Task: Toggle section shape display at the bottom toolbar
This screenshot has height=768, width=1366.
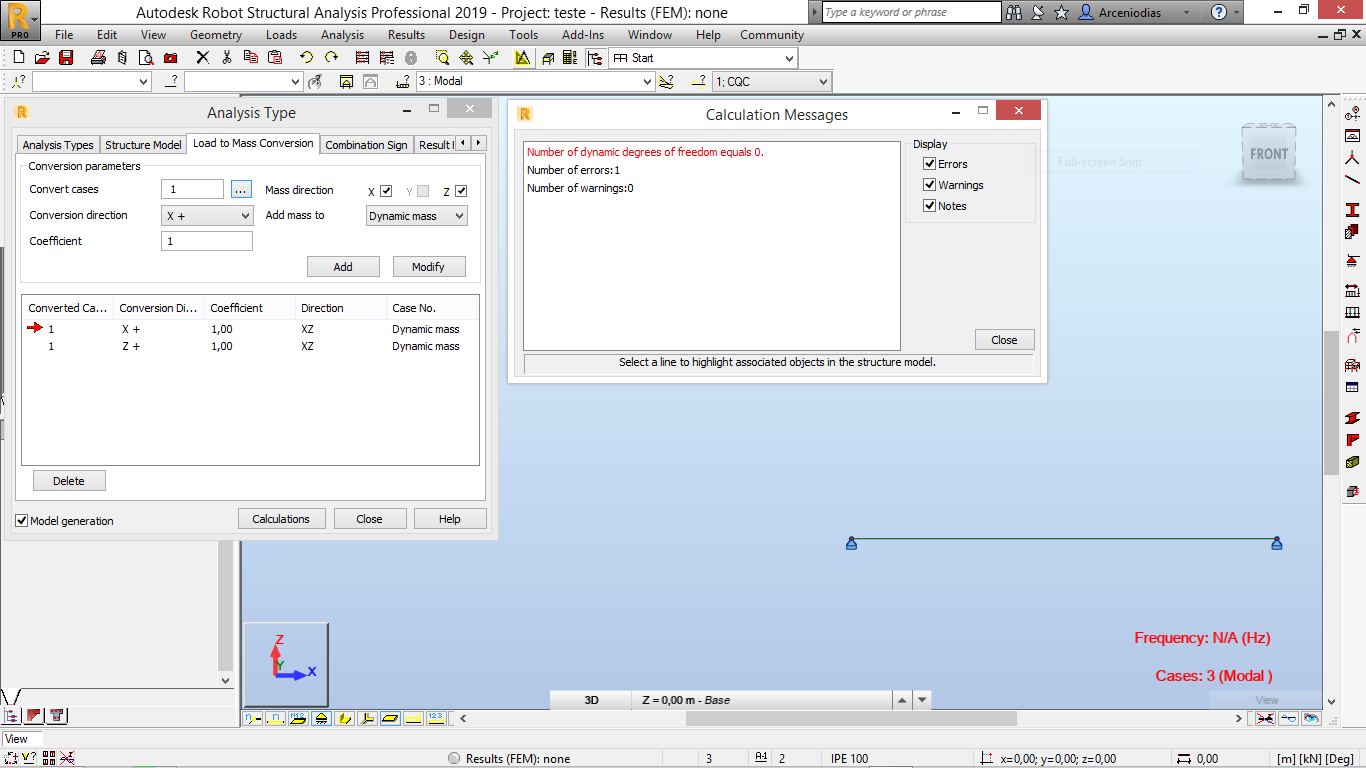Action: click(389, 719)
